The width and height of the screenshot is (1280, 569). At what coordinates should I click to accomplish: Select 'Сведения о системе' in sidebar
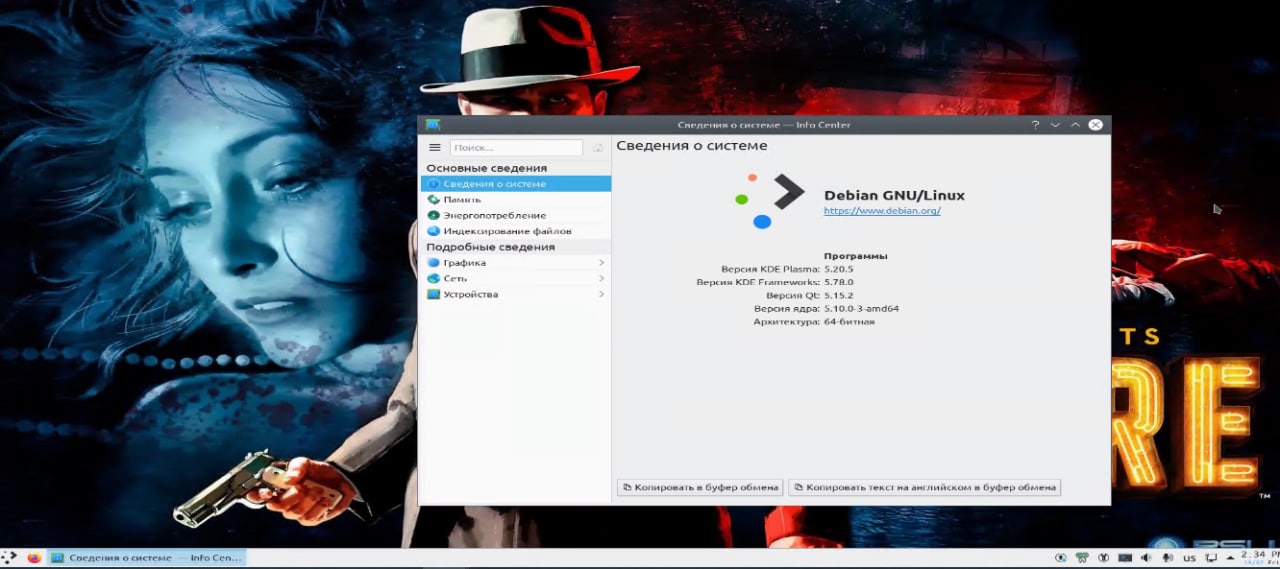[516, 184]
